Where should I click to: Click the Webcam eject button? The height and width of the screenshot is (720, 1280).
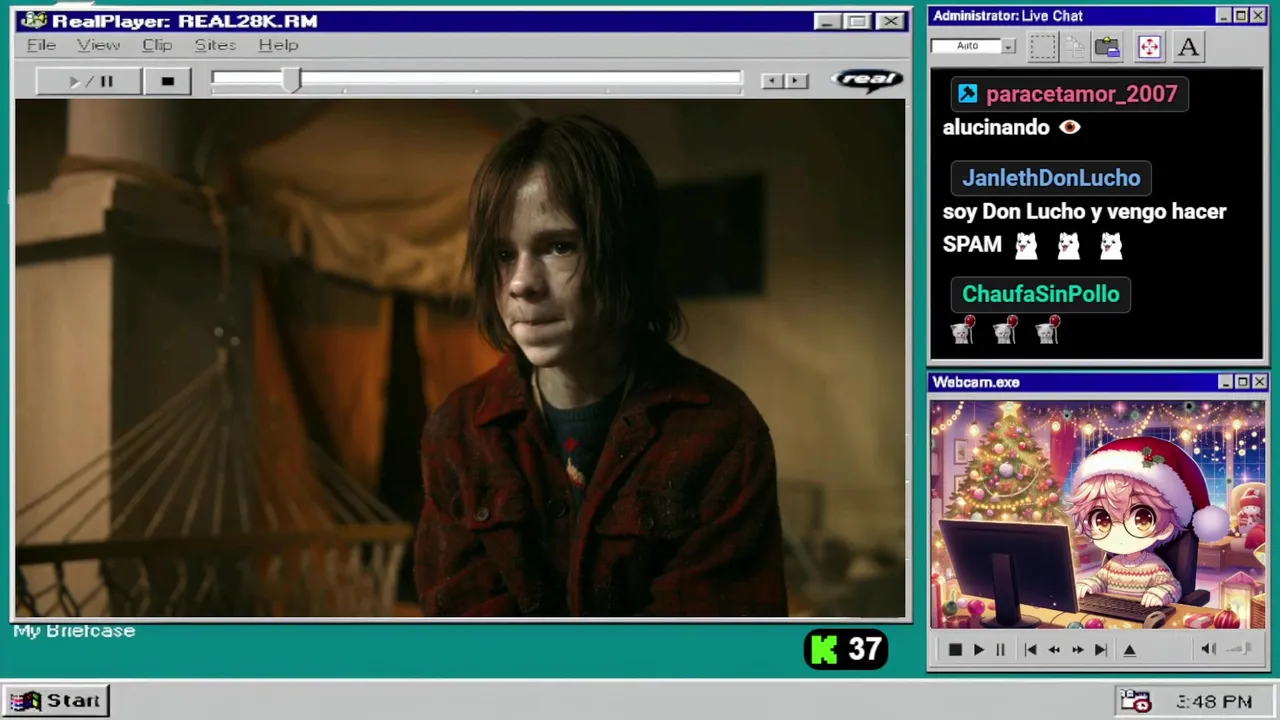pos(1130,650)
